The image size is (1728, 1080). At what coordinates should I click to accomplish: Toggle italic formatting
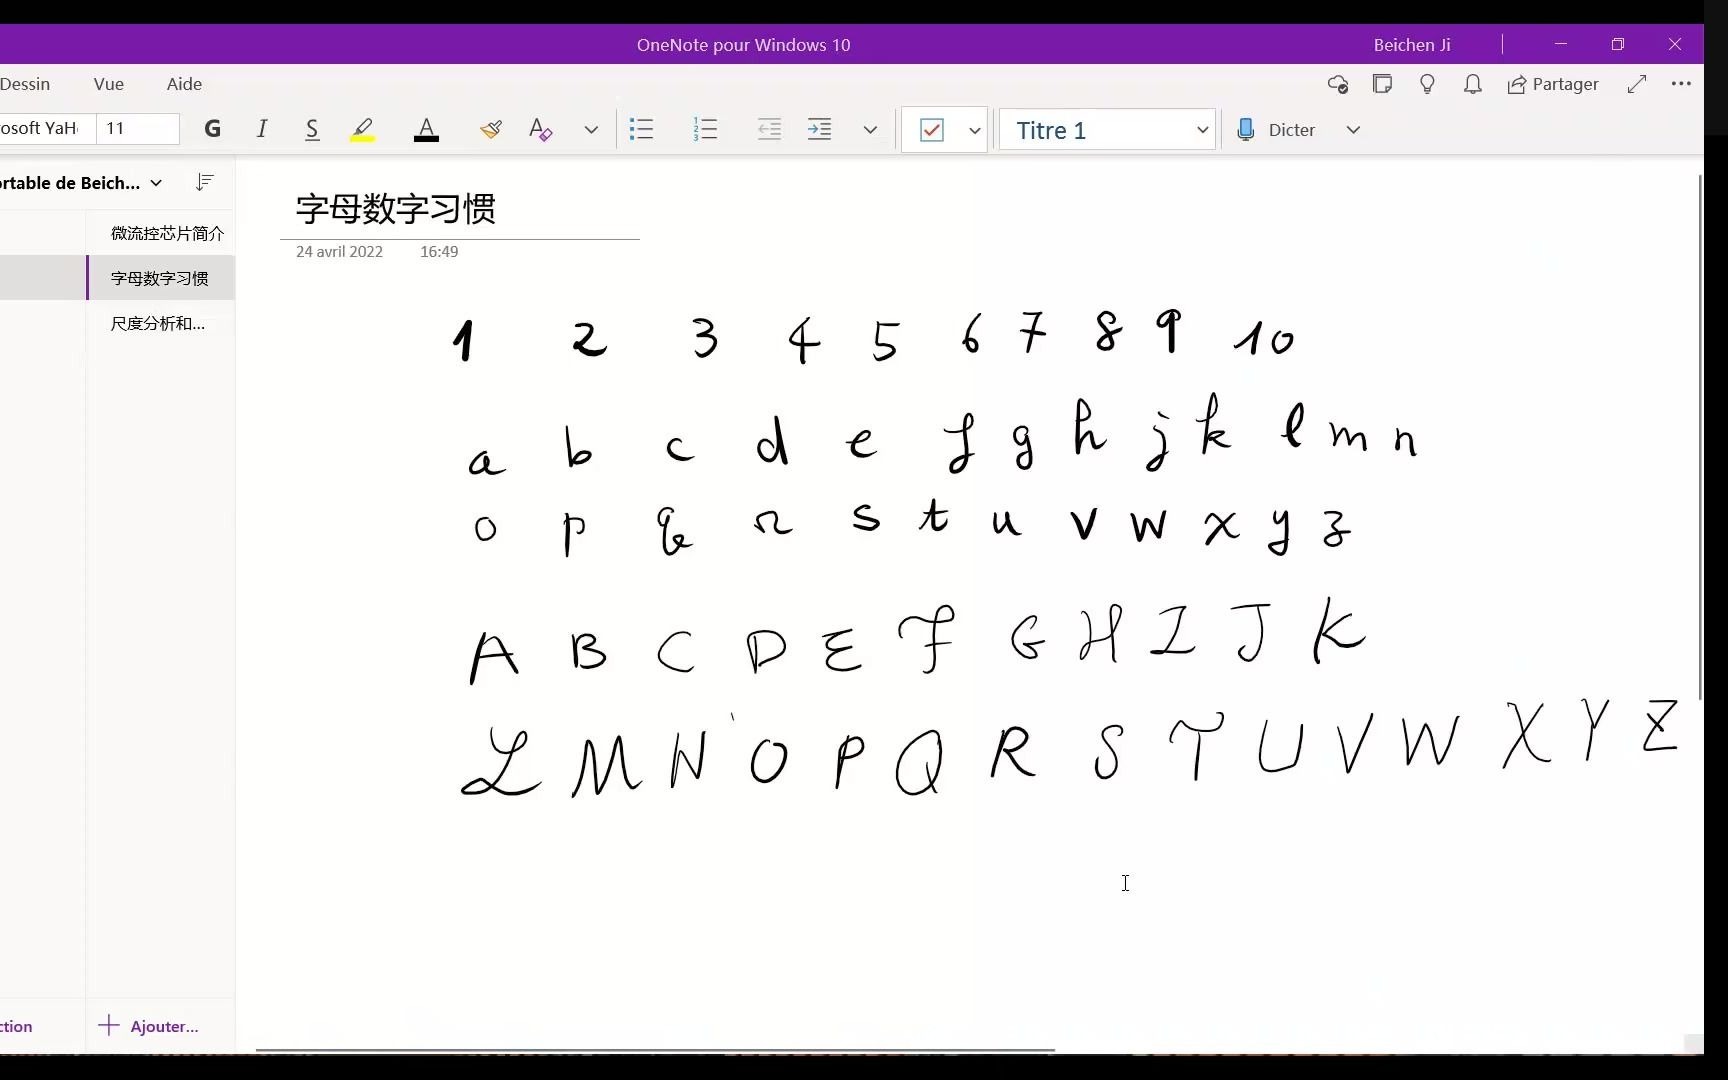pyautogui.click(x=262, y=129)
